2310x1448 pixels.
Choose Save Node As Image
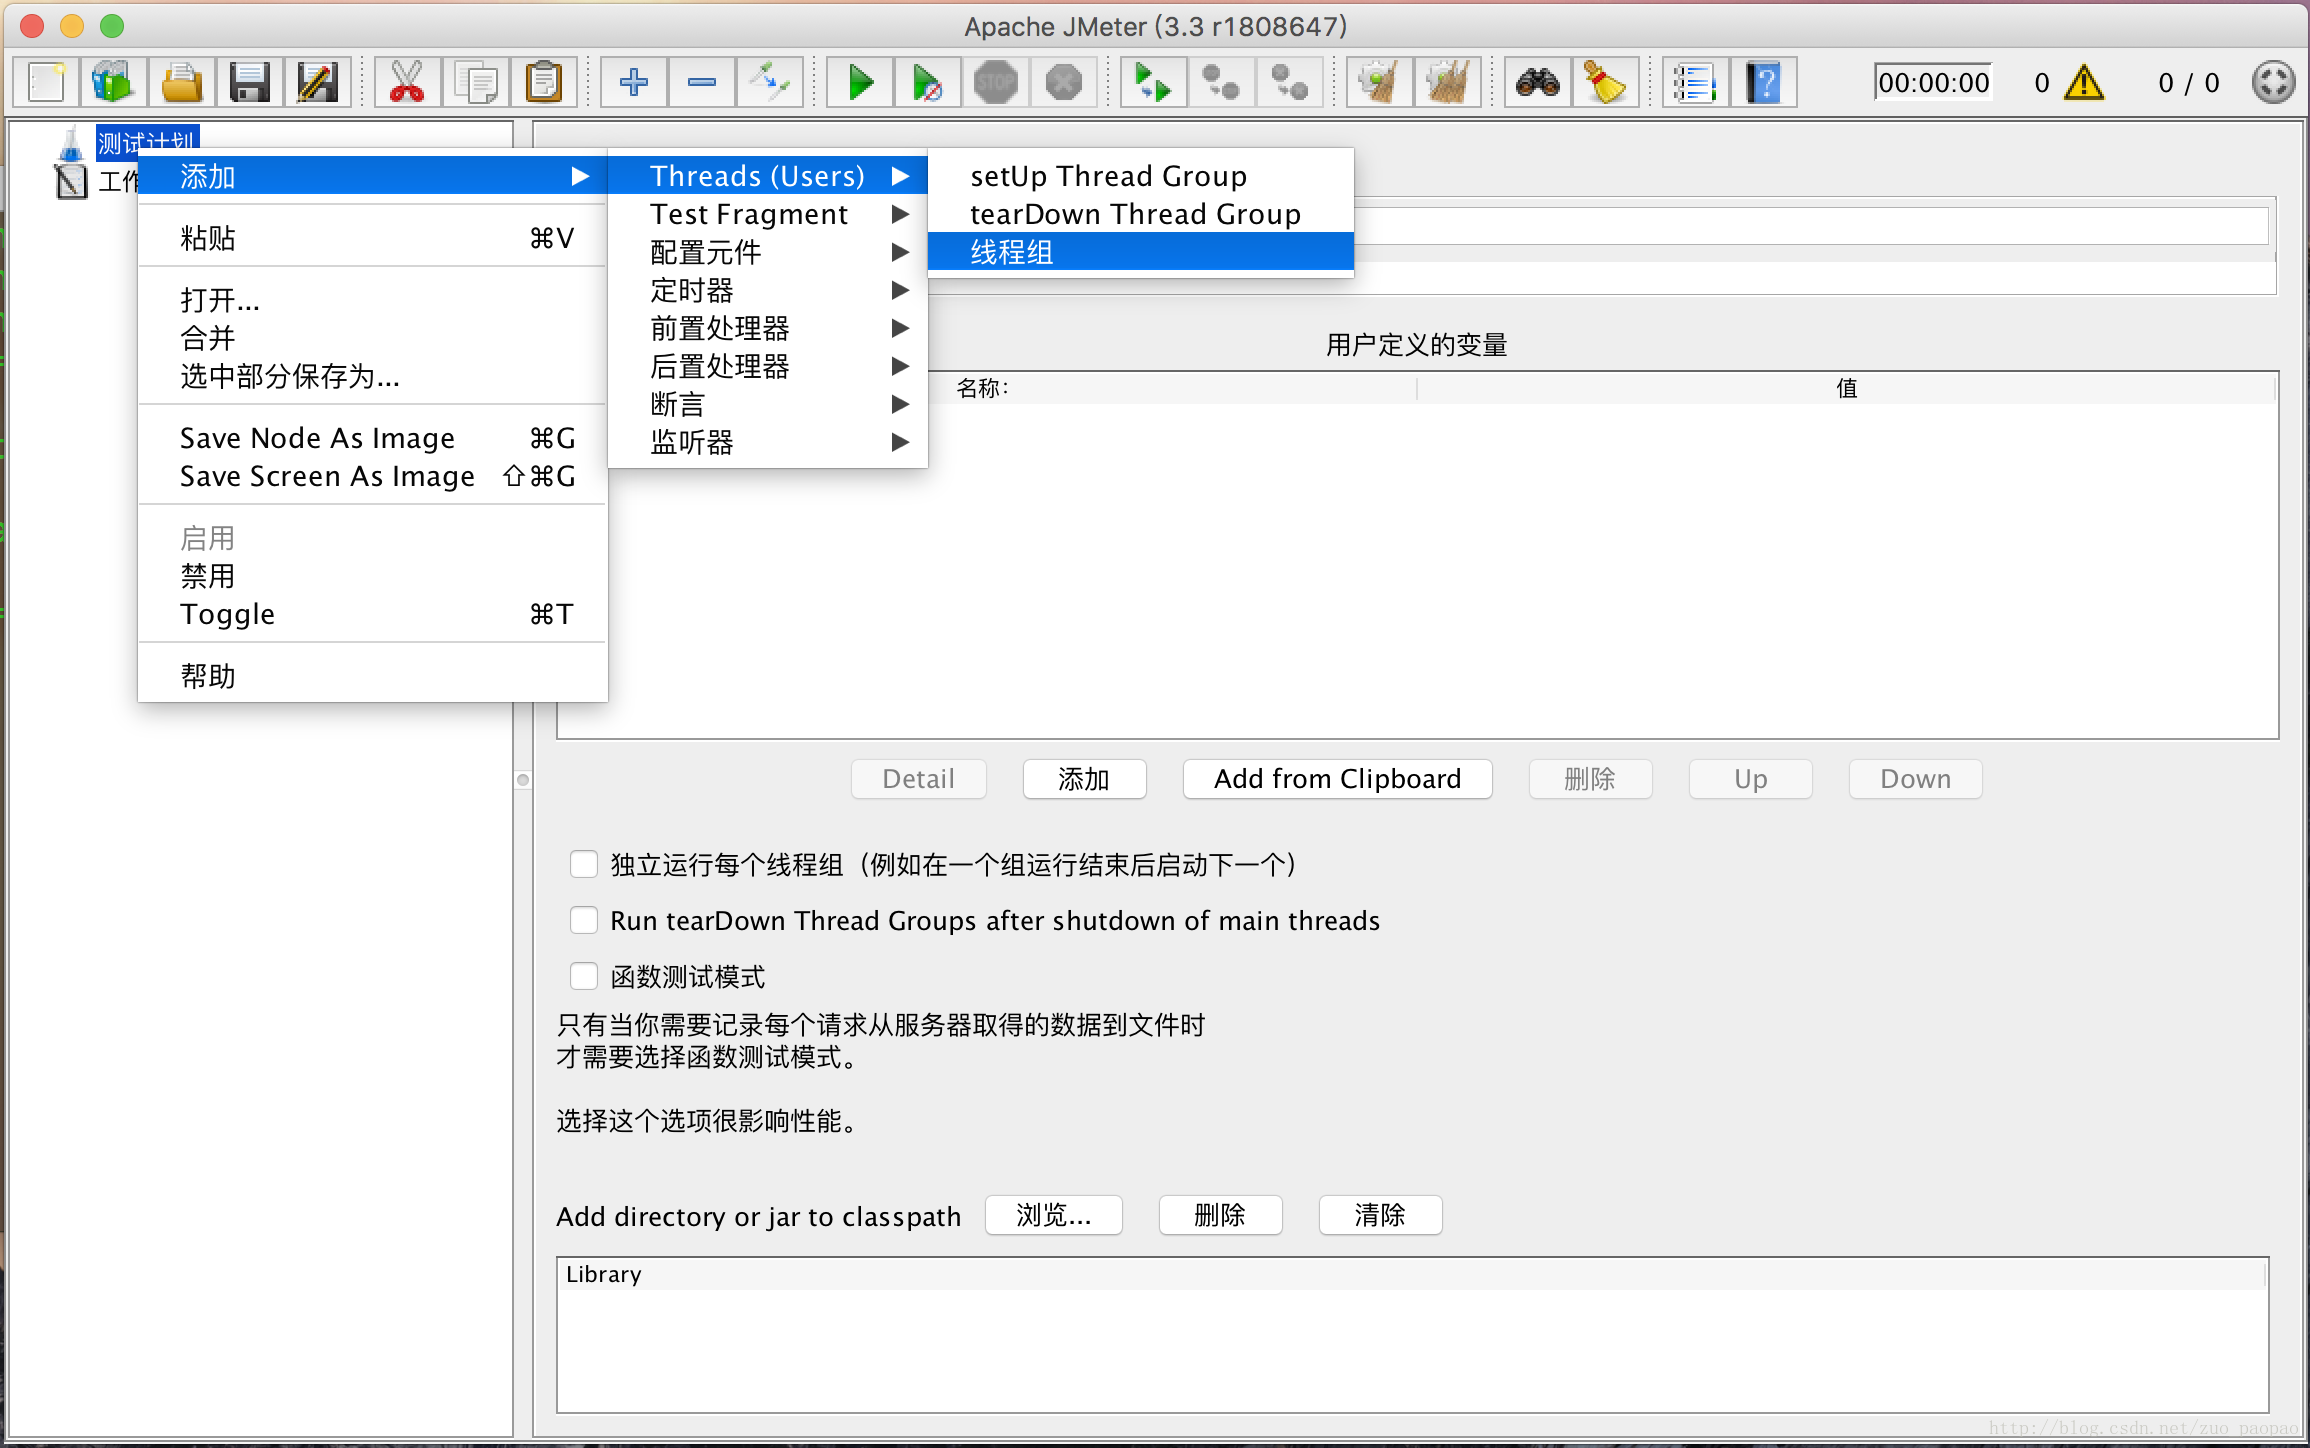372,438
